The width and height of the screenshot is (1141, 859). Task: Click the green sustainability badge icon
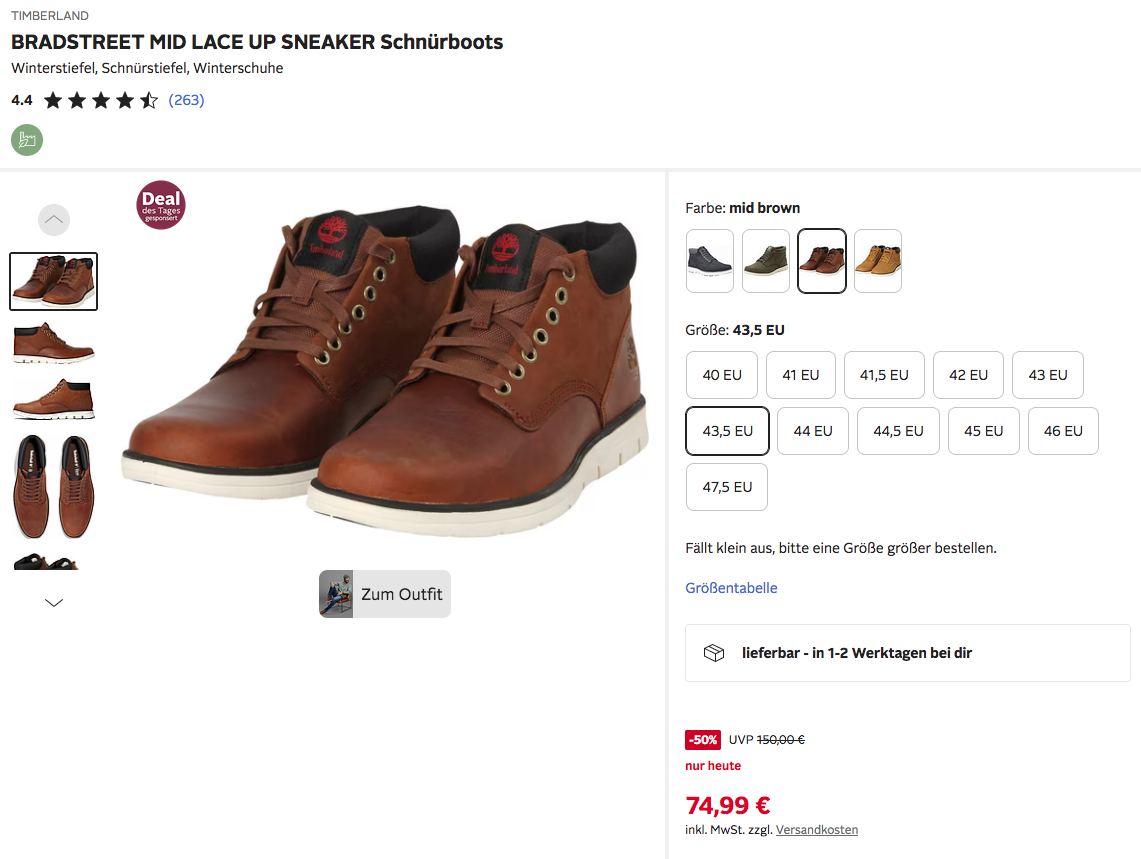27,140
